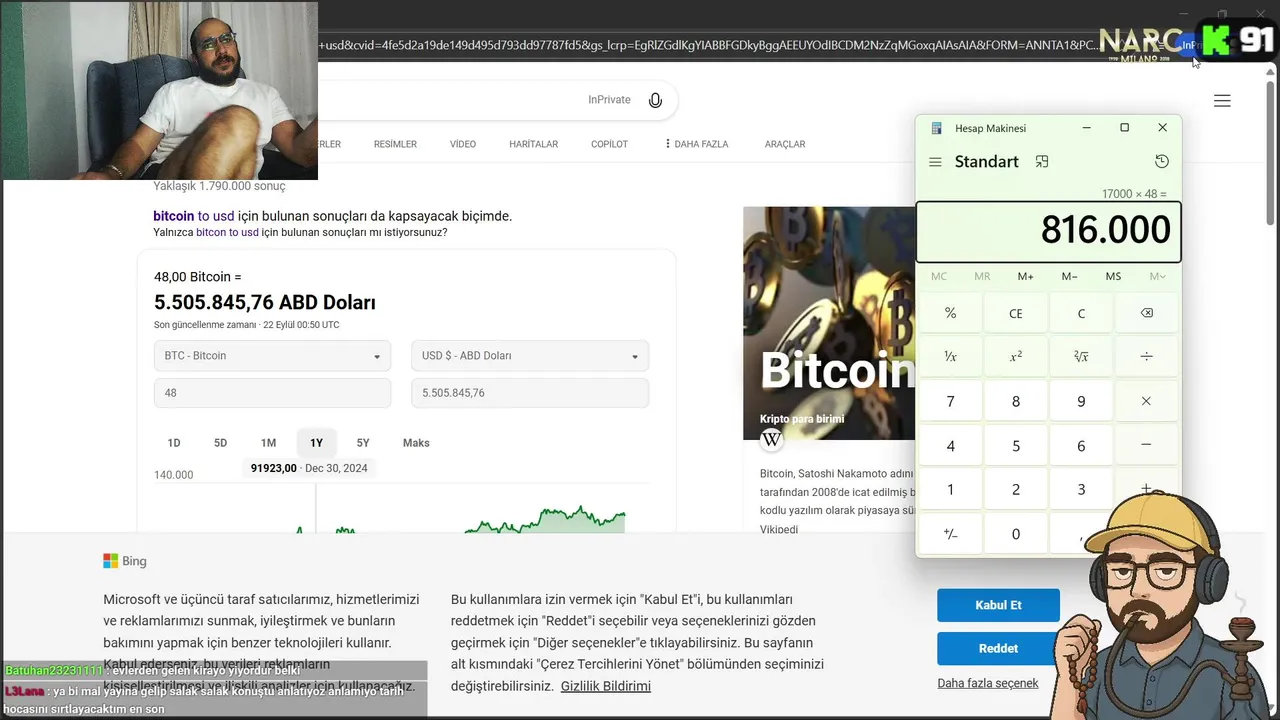Click the Reddet button
This screenshot has height=720, width=1280.
tap(998, 648)
